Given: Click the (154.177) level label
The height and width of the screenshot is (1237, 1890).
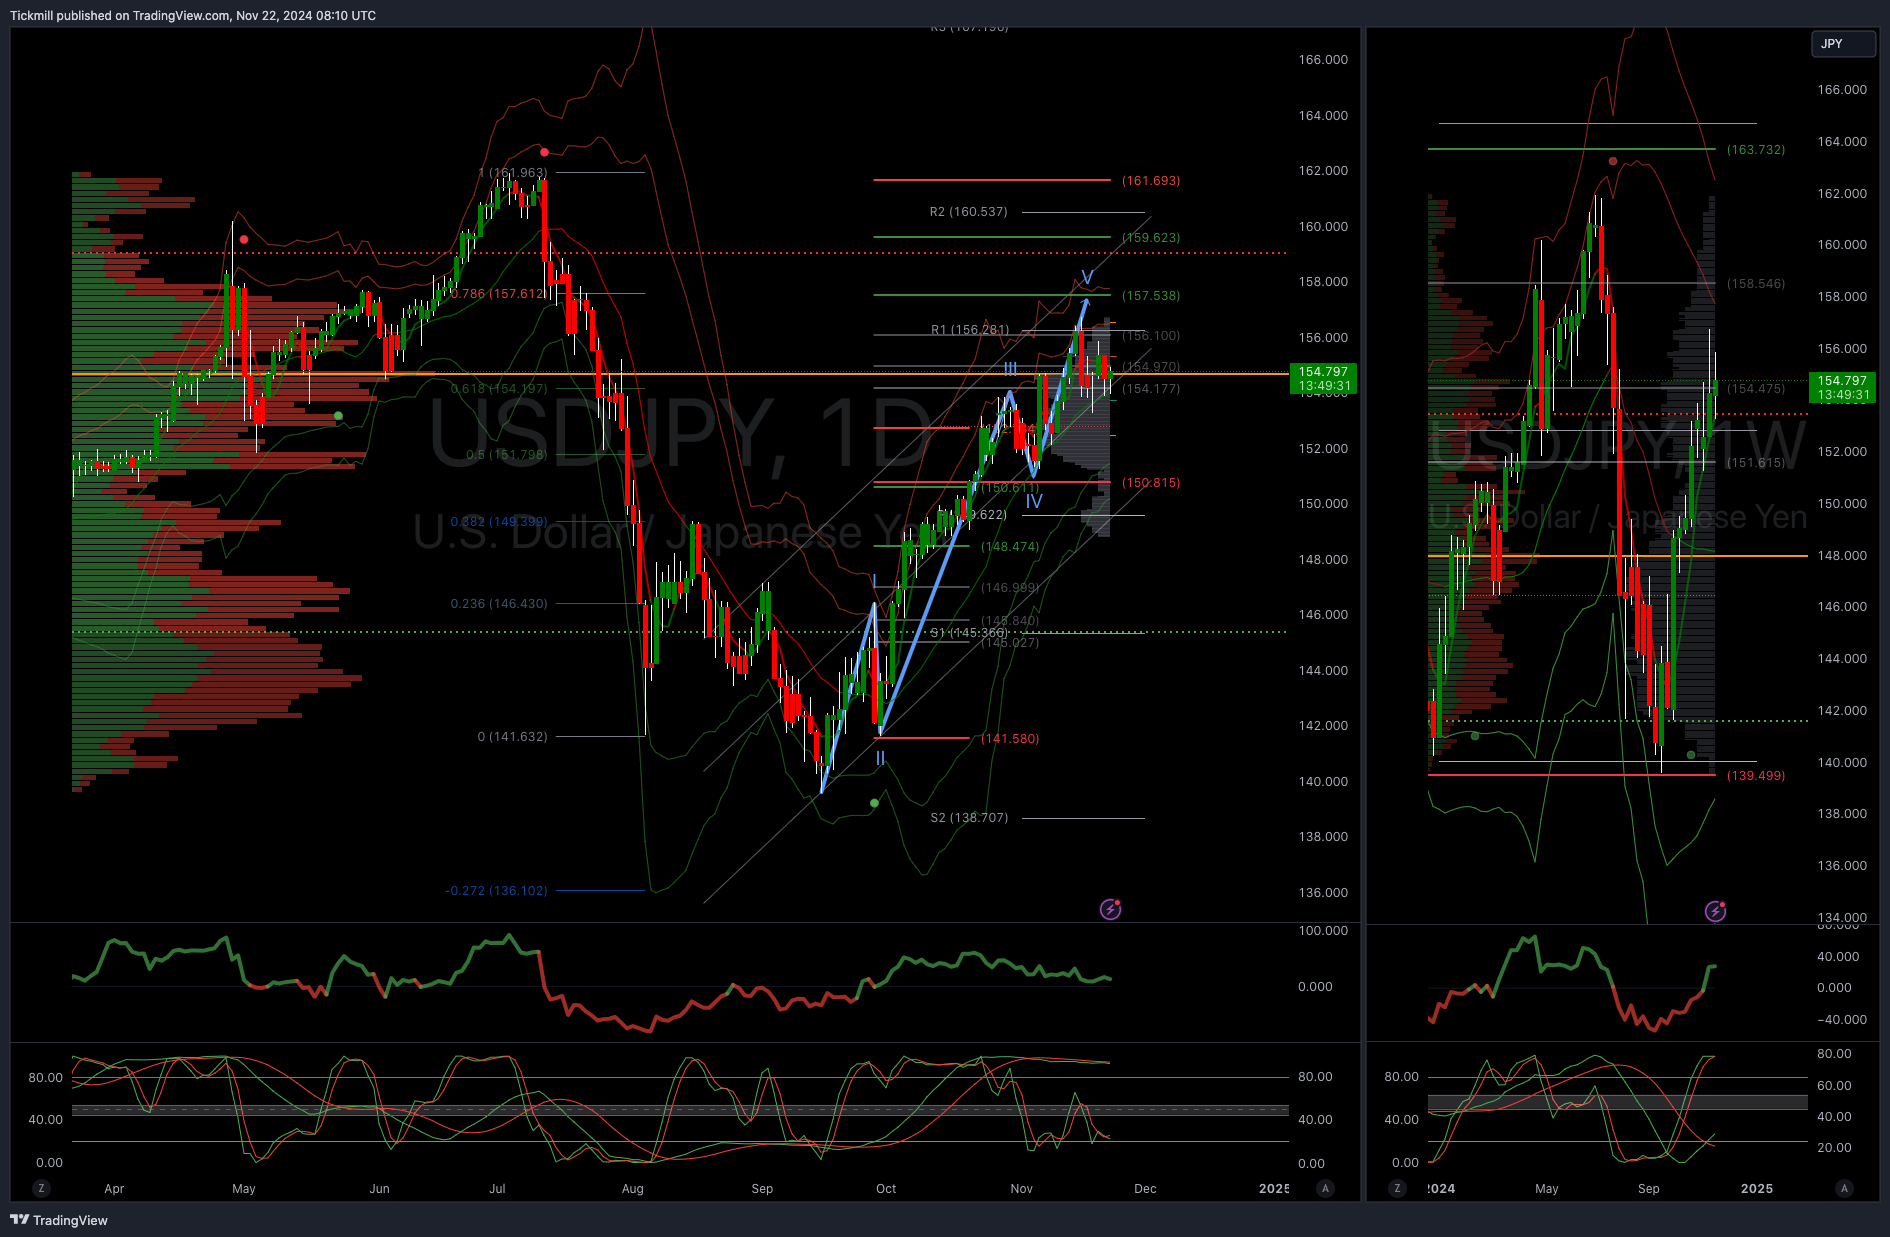Looking at the screenshot, I should point(1151,389).
